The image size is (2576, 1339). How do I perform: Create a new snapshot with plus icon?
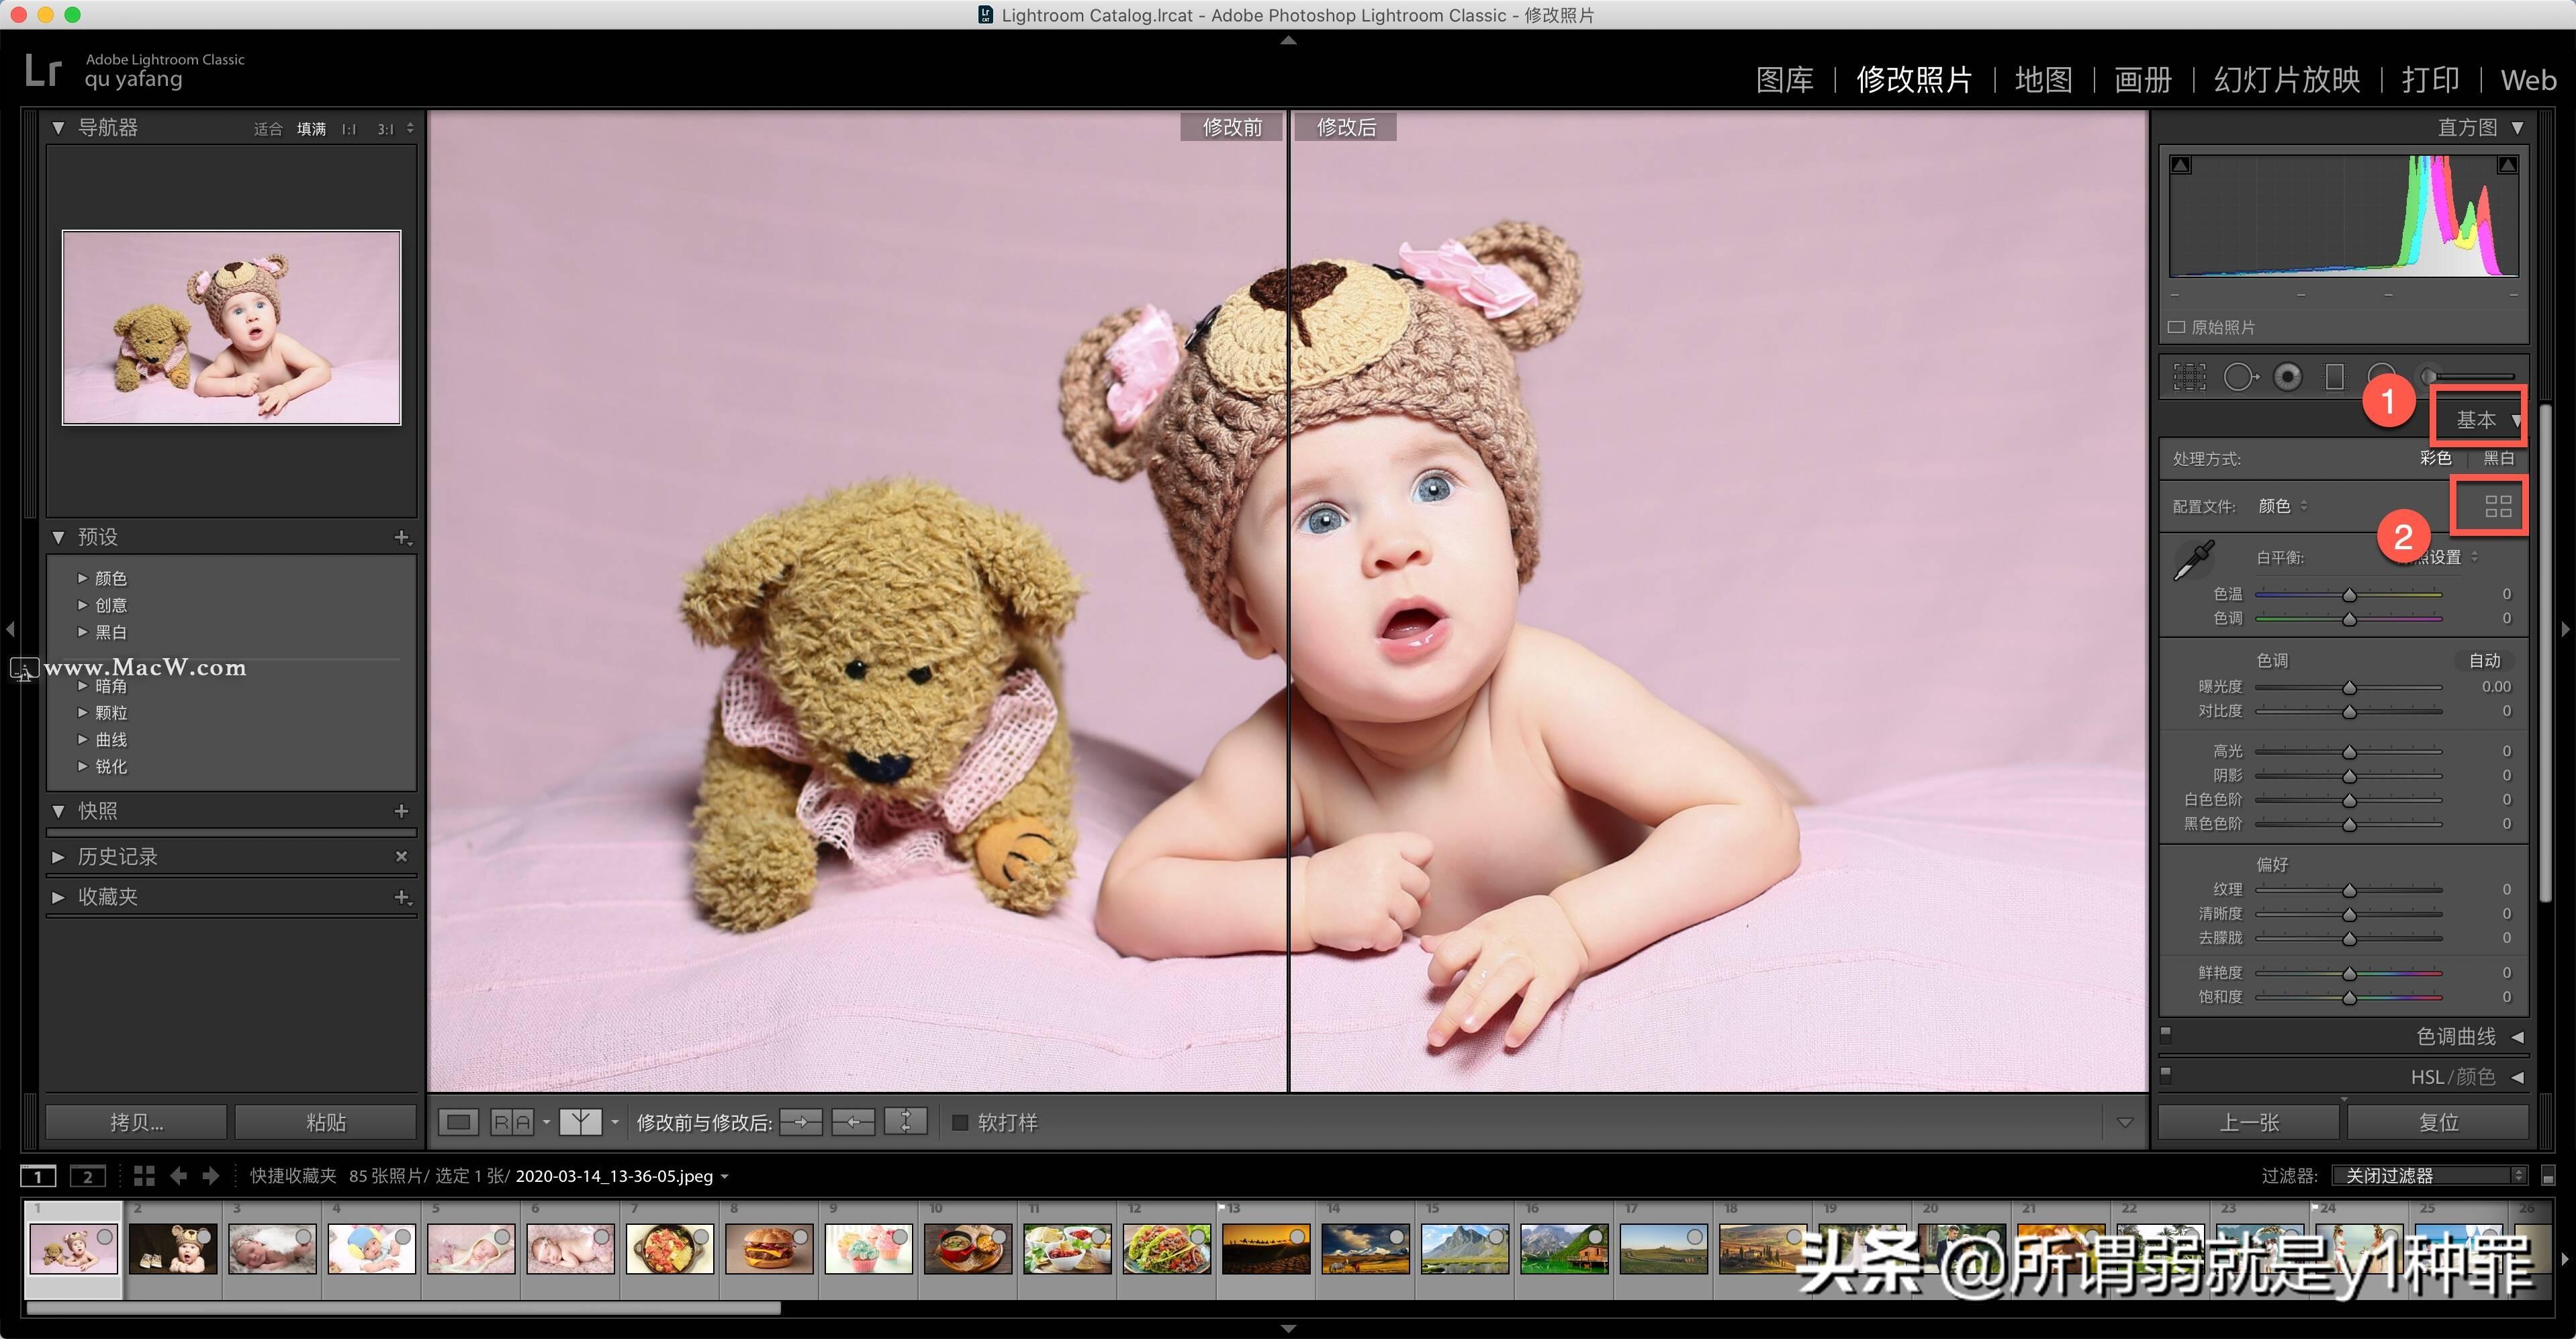(x=401, y=811)
